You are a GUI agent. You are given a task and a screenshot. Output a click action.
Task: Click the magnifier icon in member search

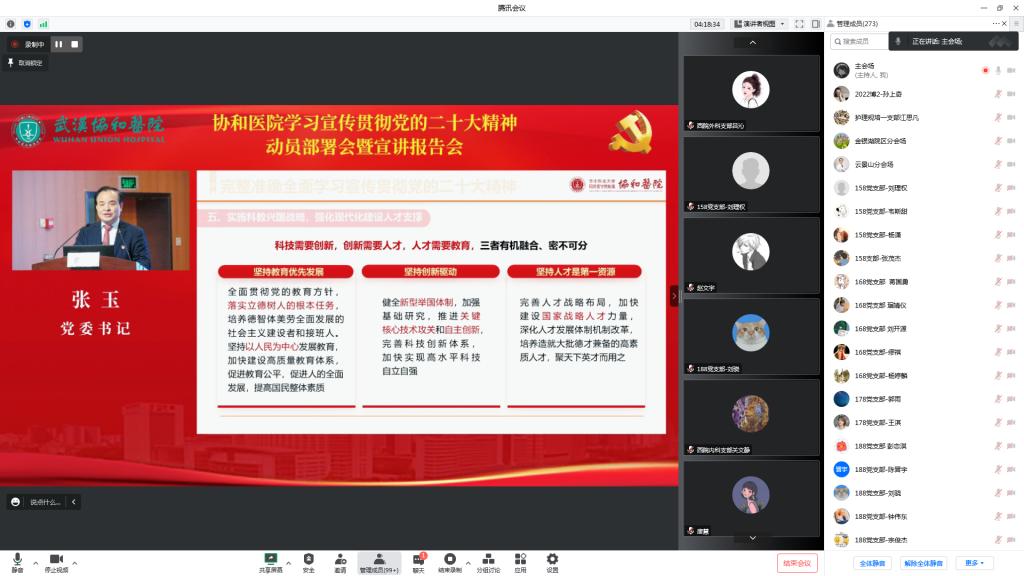837,41
